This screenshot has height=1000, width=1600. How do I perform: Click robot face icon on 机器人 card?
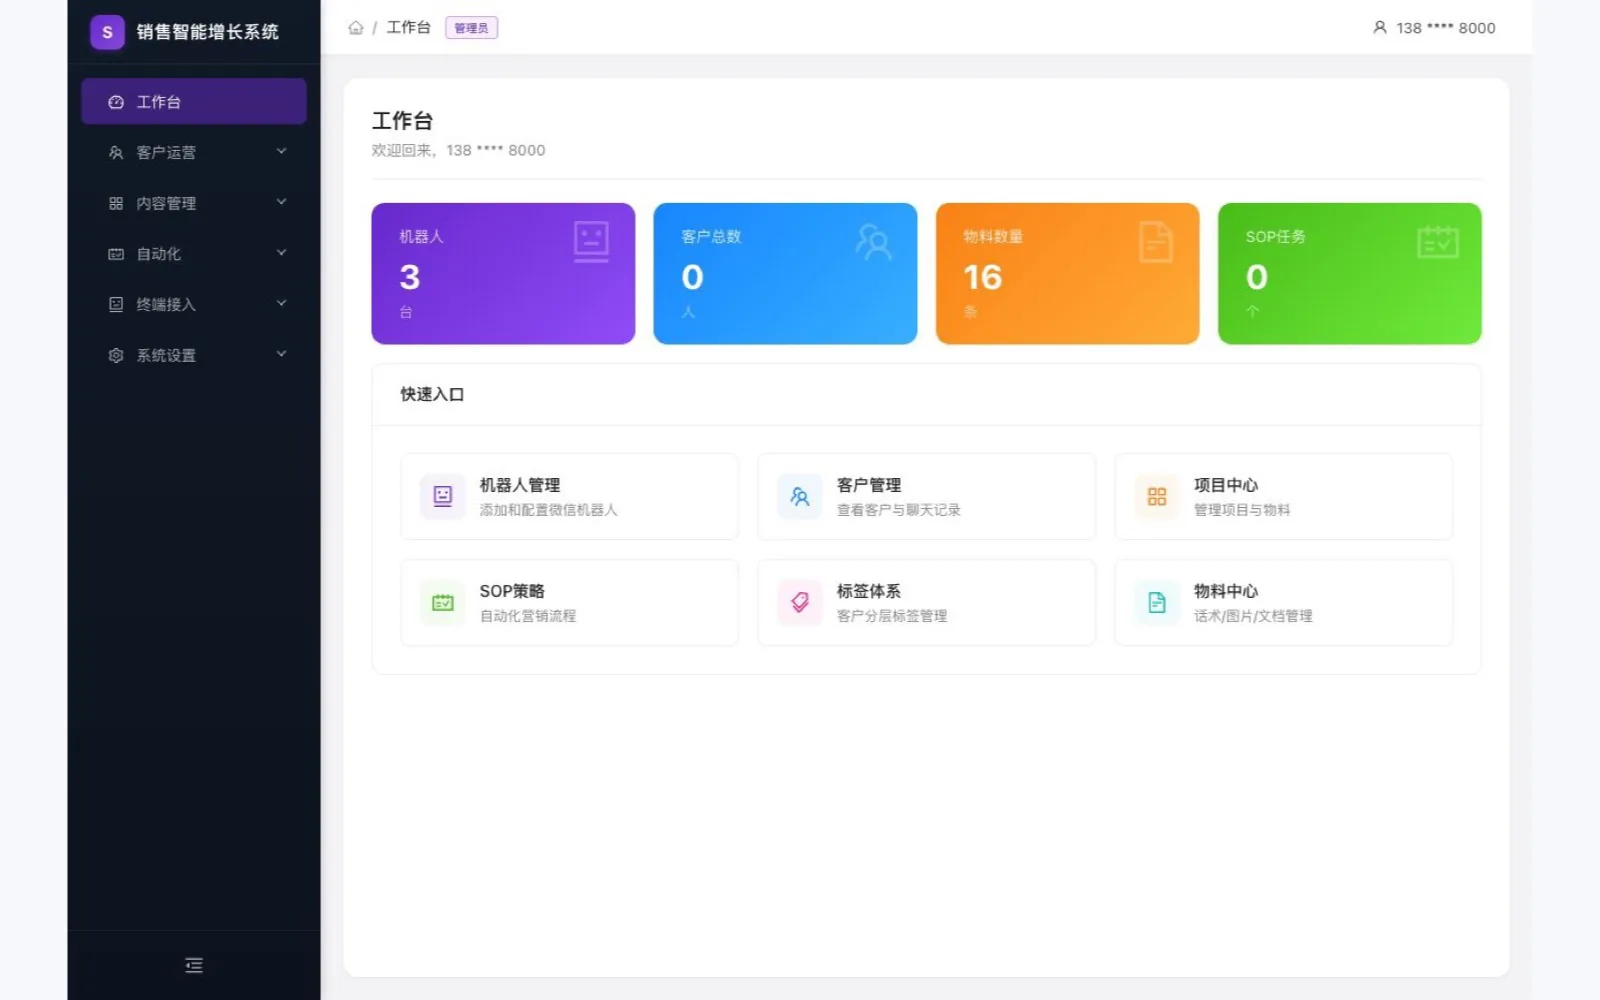591,242
